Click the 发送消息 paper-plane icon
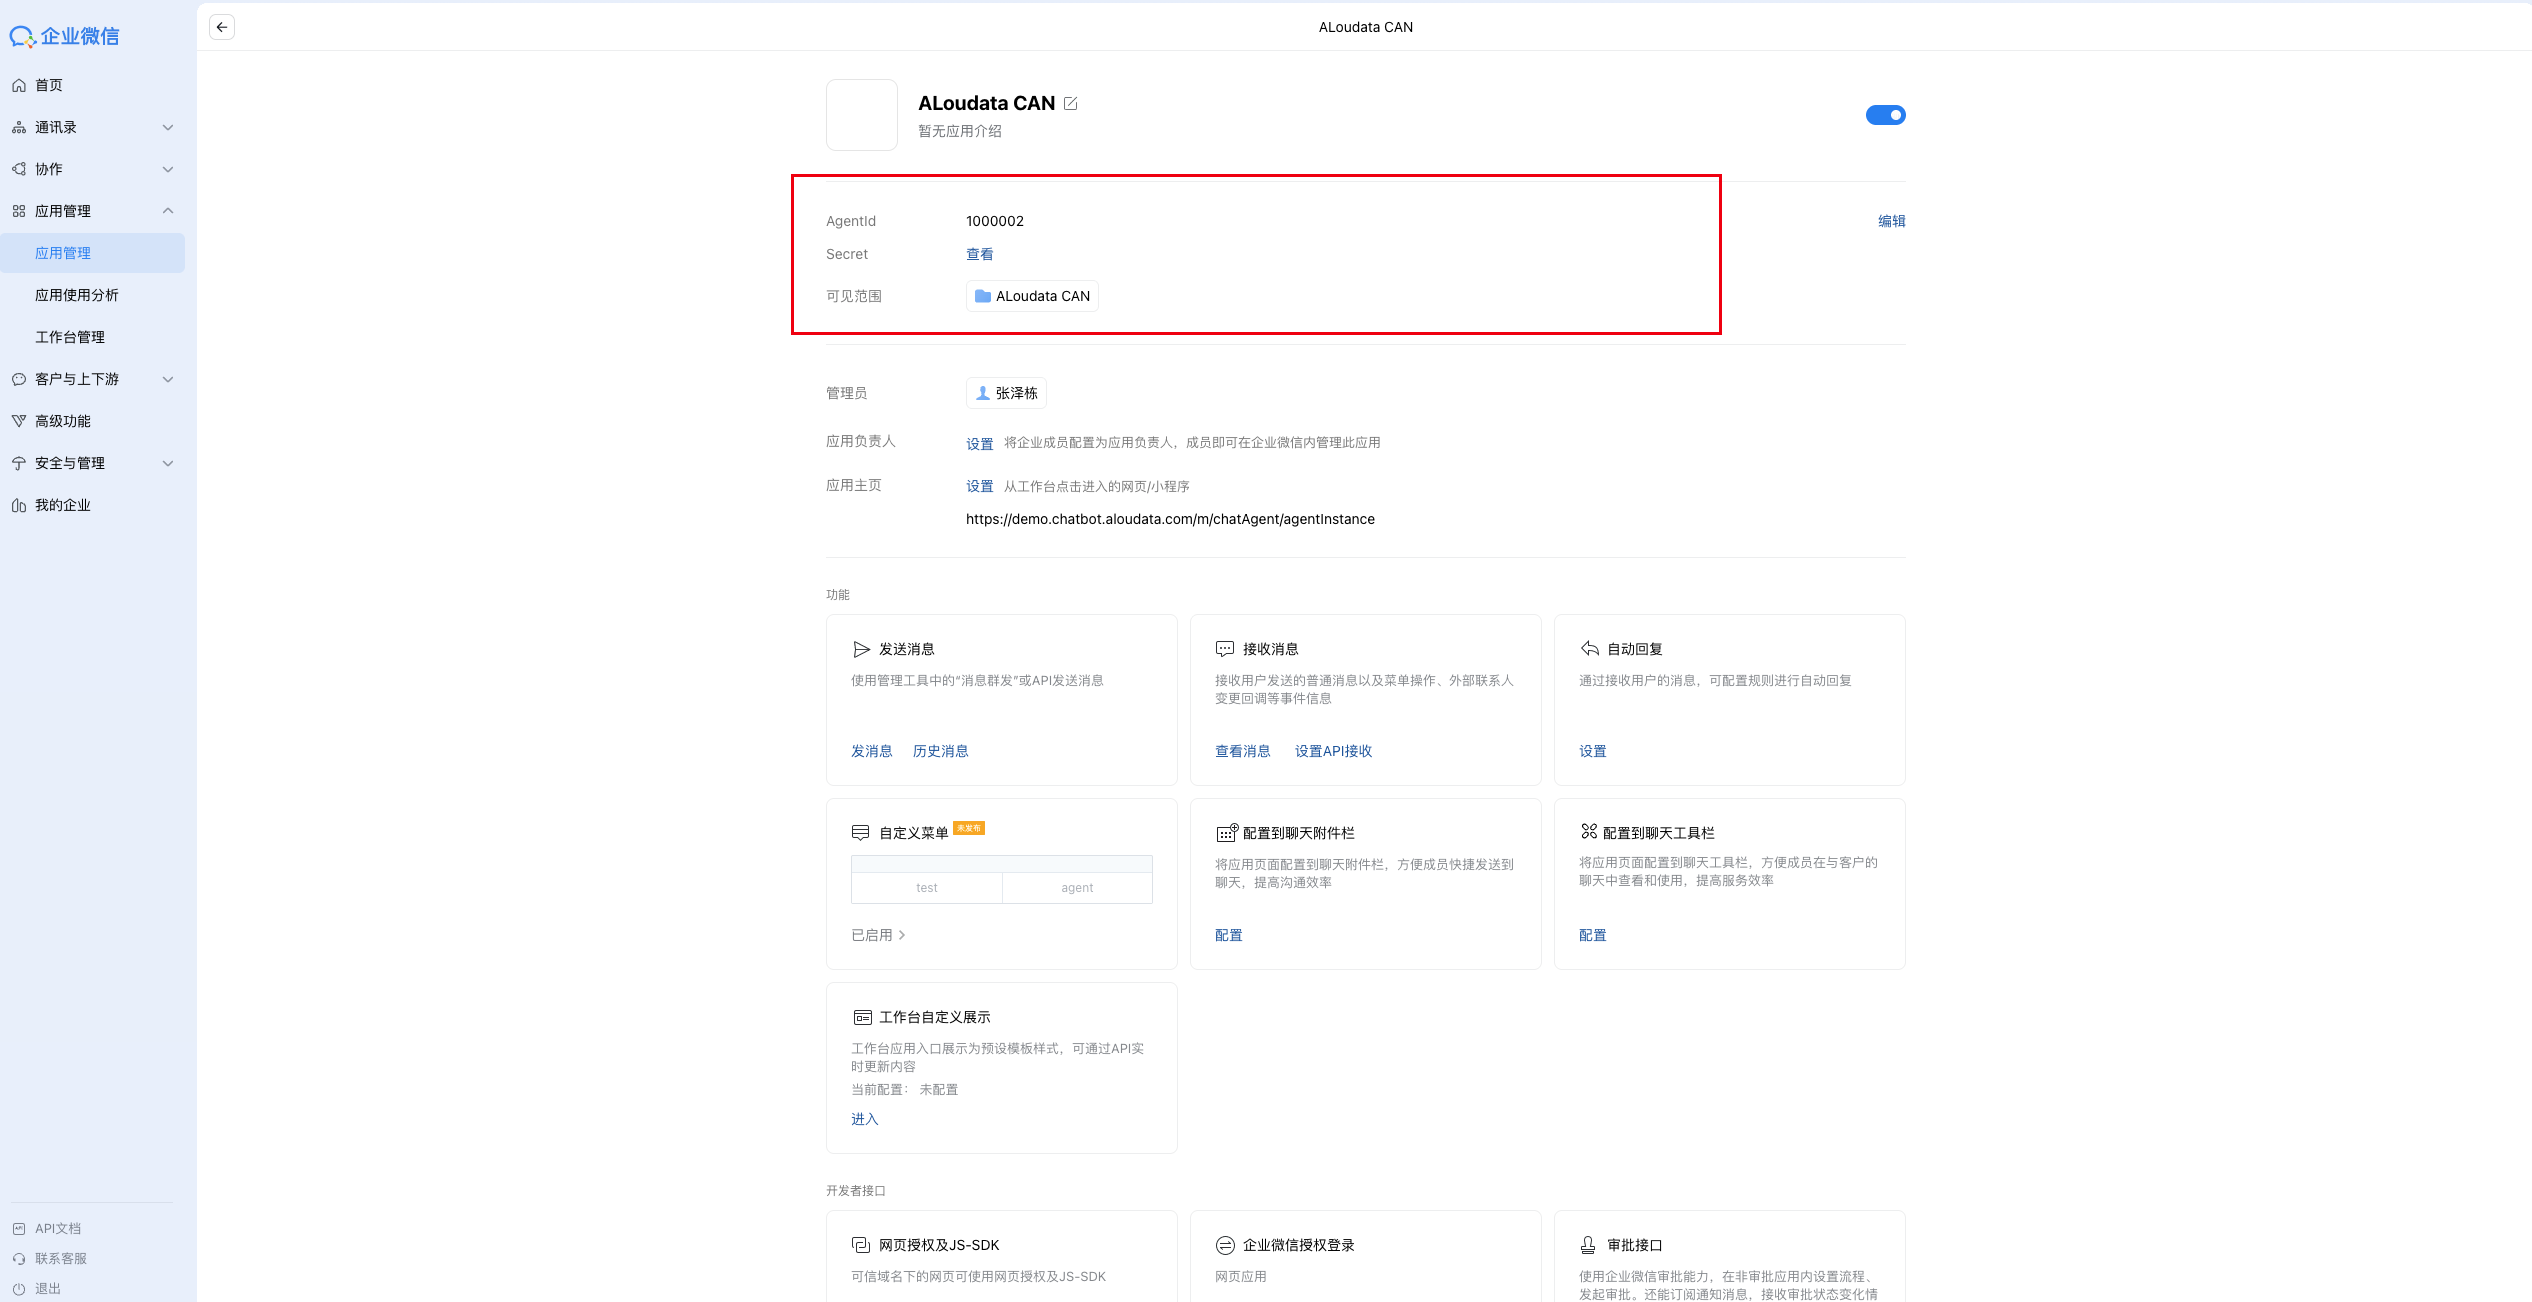Viewport: 2532px width, 1302px height. pyautogui.click(x=862, y=649)
